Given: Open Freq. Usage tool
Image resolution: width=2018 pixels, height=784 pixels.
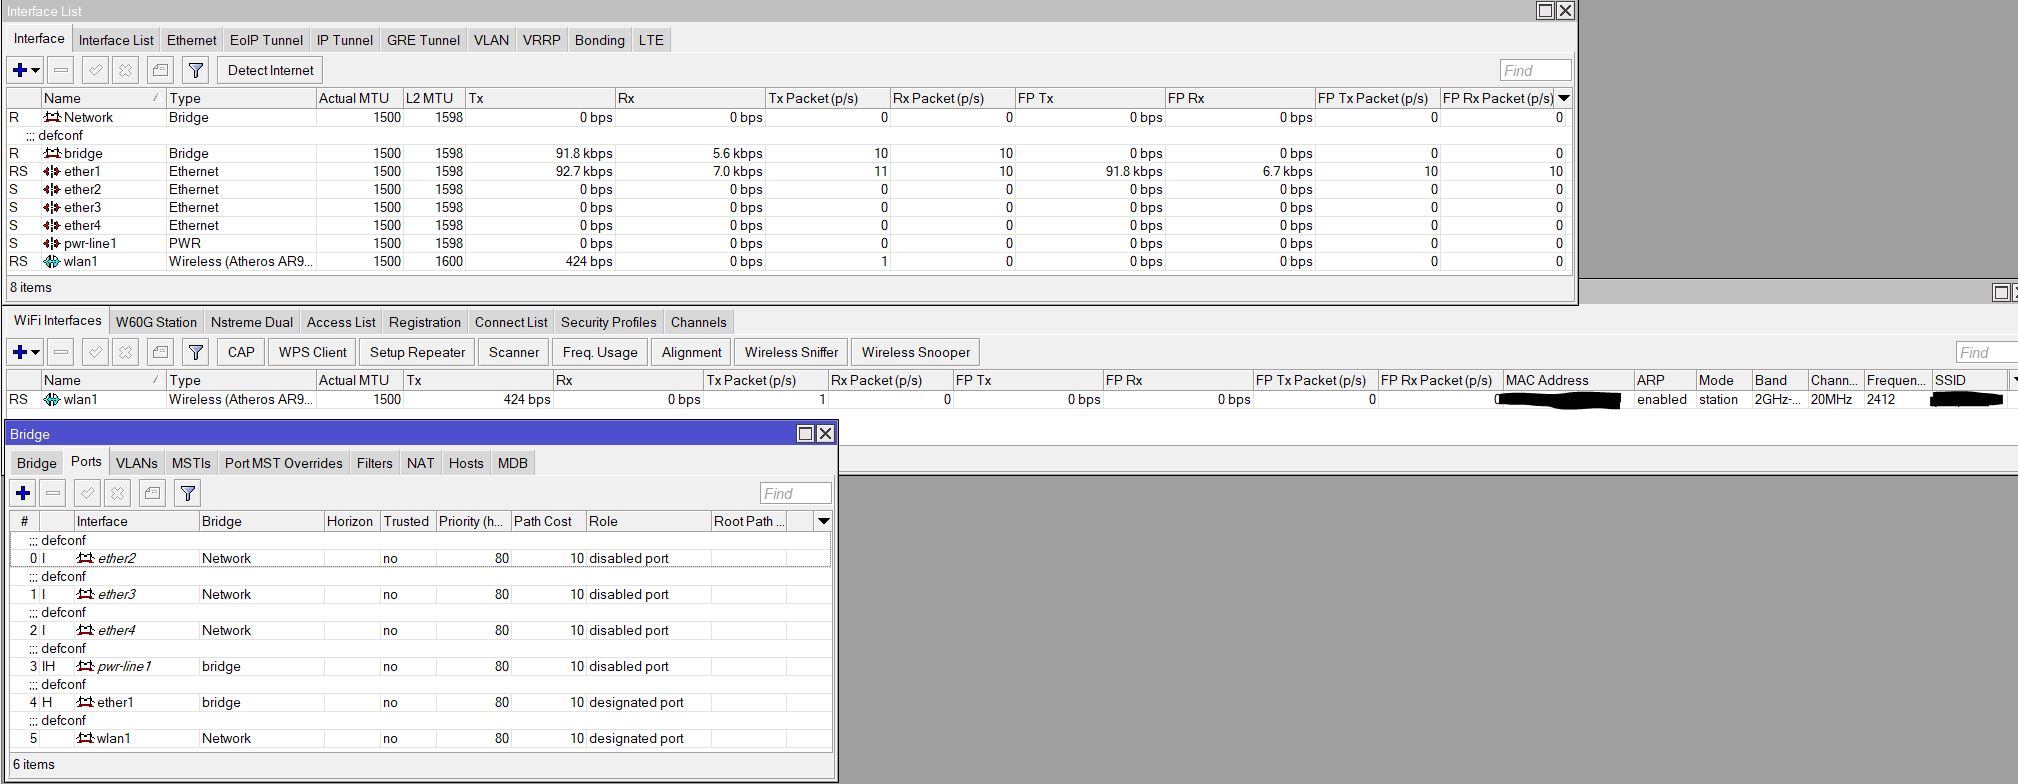Looking at the screenshot, I should click(600, 352).
